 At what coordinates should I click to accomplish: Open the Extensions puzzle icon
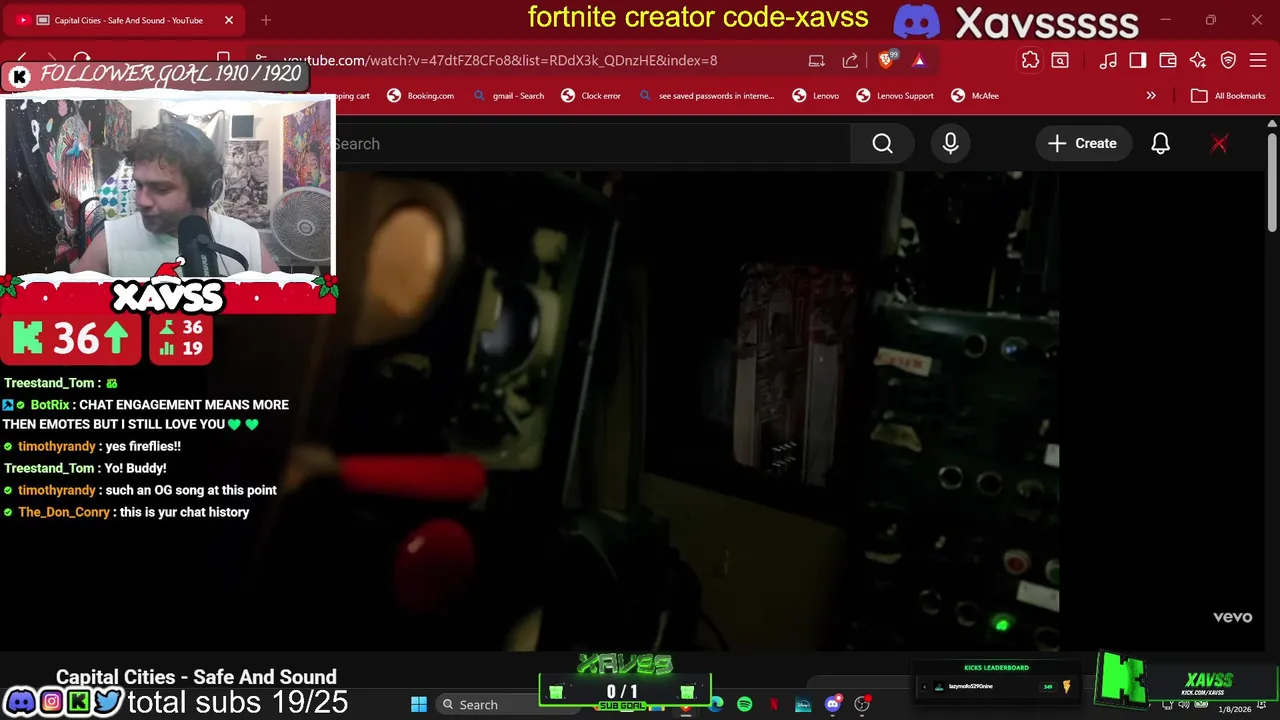[x=1030, y=60]
